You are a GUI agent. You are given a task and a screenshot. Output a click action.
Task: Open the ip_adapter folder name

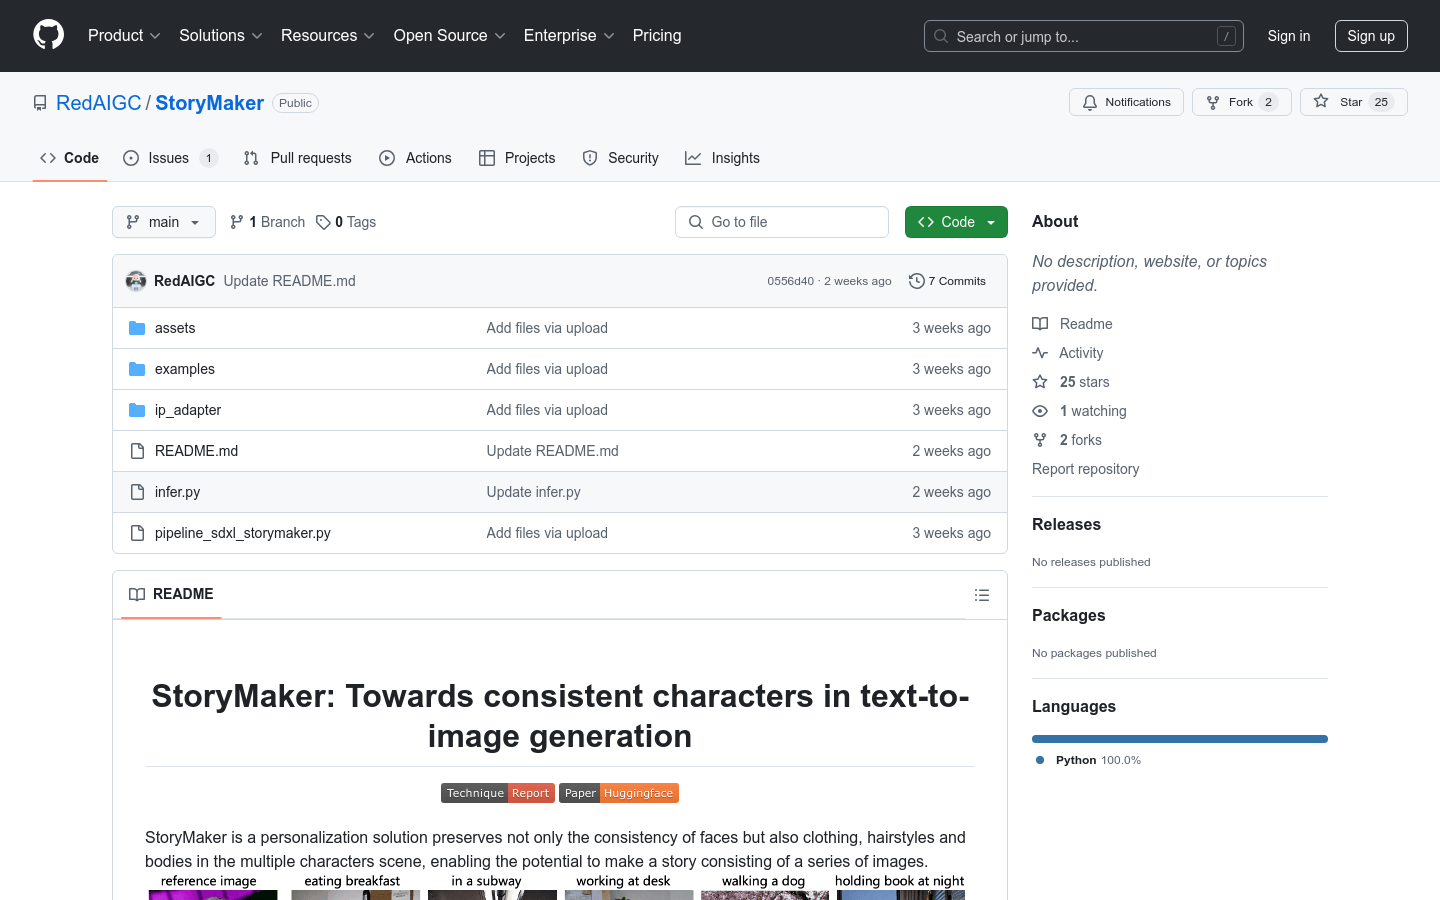188,410
